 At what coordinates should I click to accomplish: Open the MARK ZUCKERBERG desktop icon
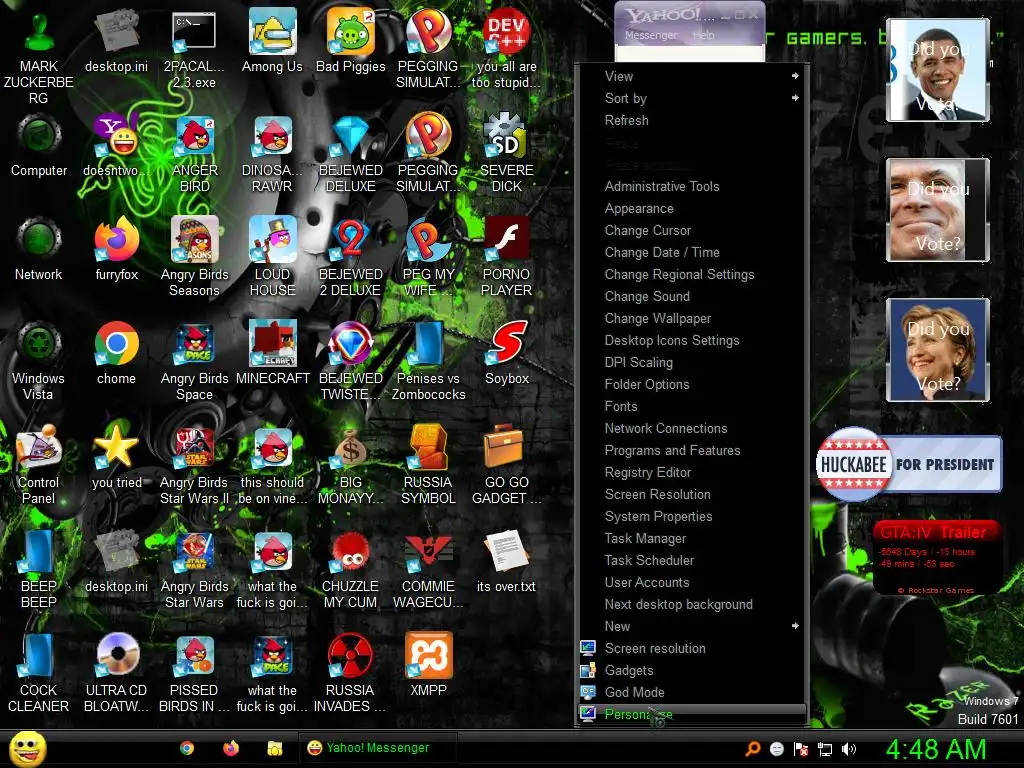coord(39,56)
